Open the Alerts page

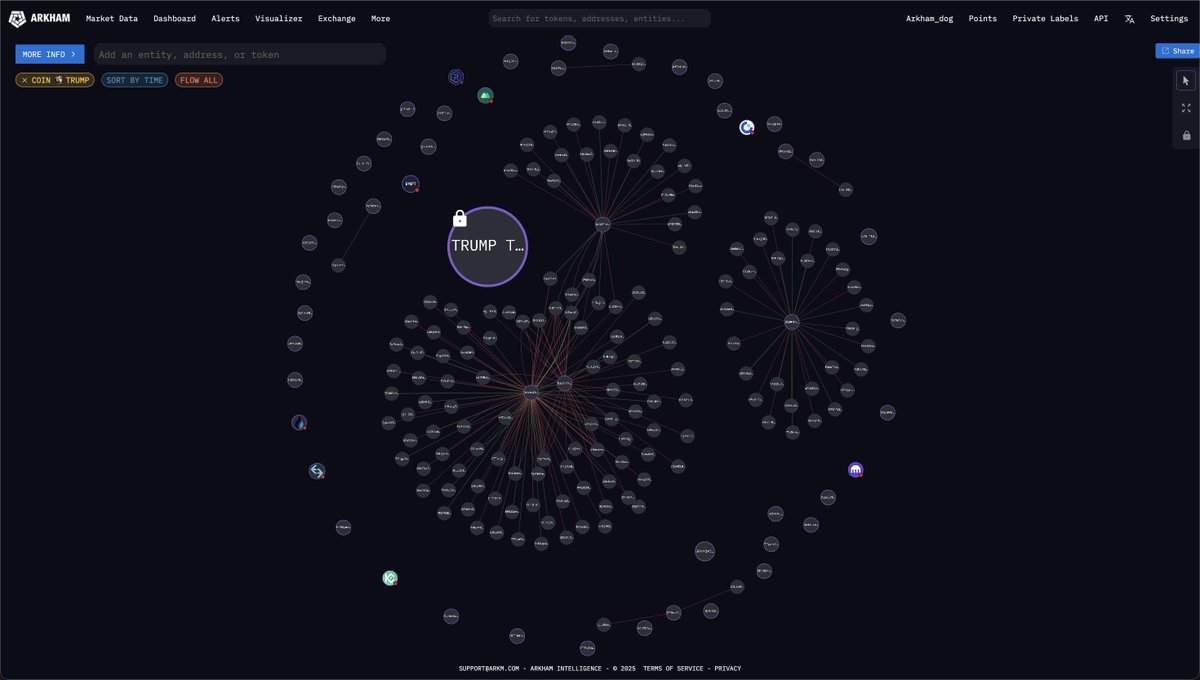[x=225, y=18]
